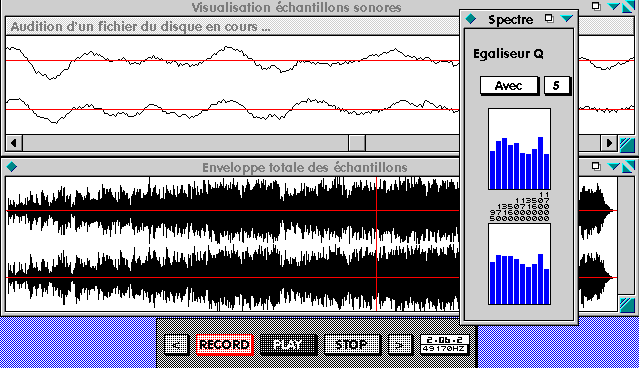Click the RECORD transport button
639x368 pixels.
pos(225,345)
